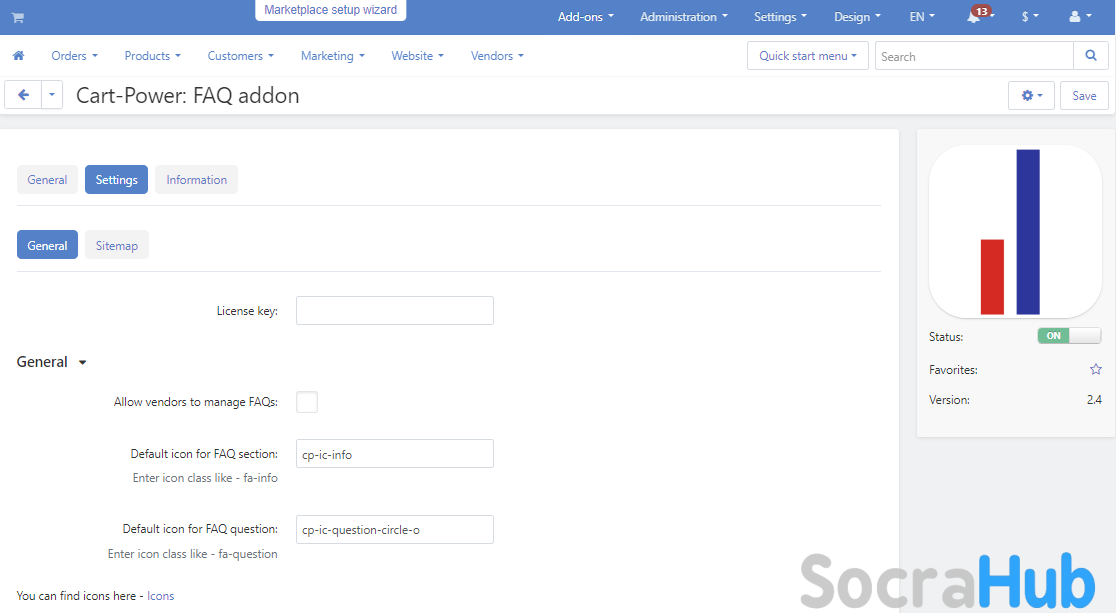Open the Add-ons dropdown menu
The height and width of the screenshot is (613, 1116).
(x=585, y=17)
